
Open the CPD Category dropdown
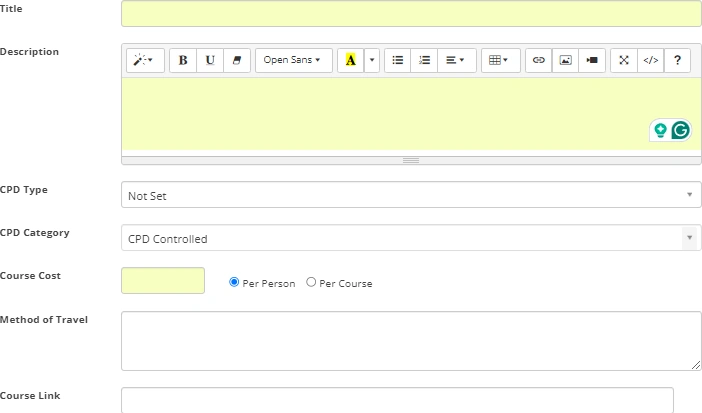click(x=410, y=238)
